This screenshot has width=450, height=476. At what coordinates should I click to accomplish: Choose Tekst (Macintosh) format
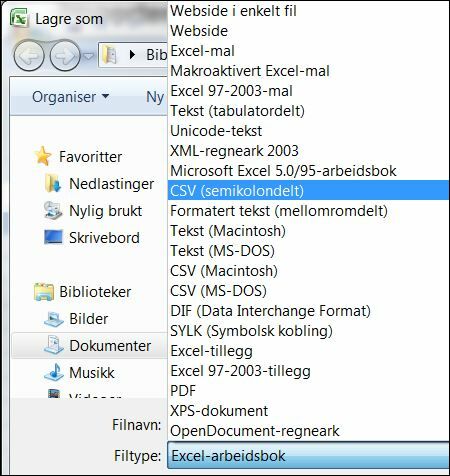tap(308, 231)
